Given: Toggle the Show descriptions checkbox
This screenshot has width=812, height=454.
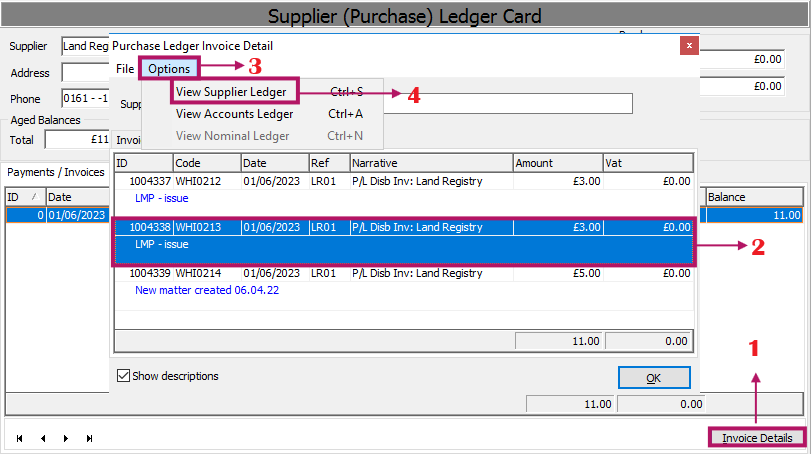Looking at the screenshot, I should pos(123,376).
